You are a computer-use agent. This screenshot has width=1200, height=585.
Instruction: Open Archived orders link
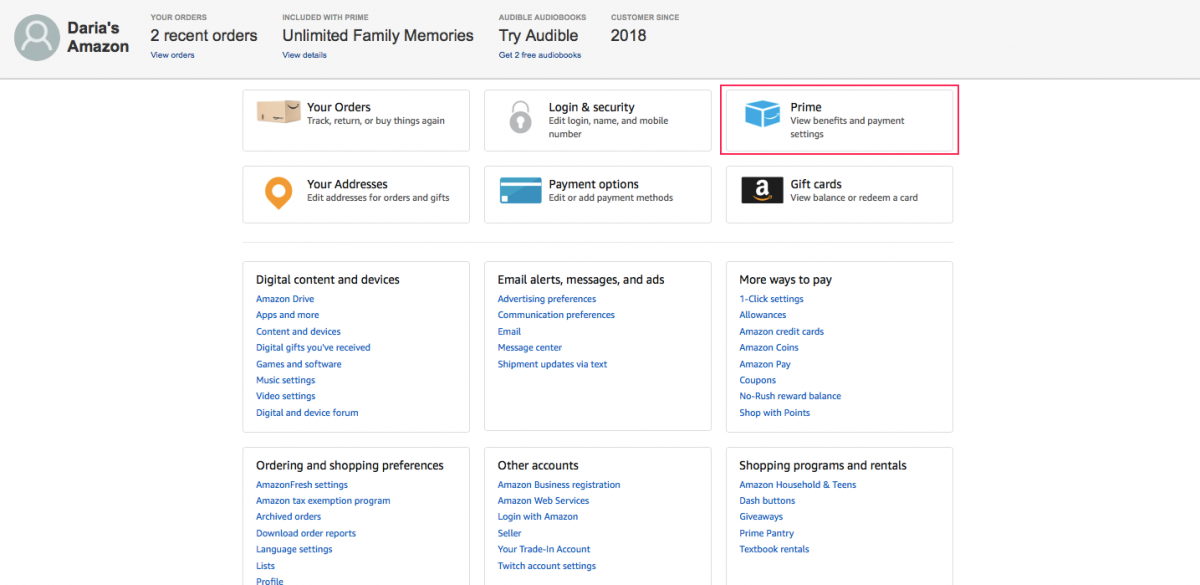(x=289, y=517)
